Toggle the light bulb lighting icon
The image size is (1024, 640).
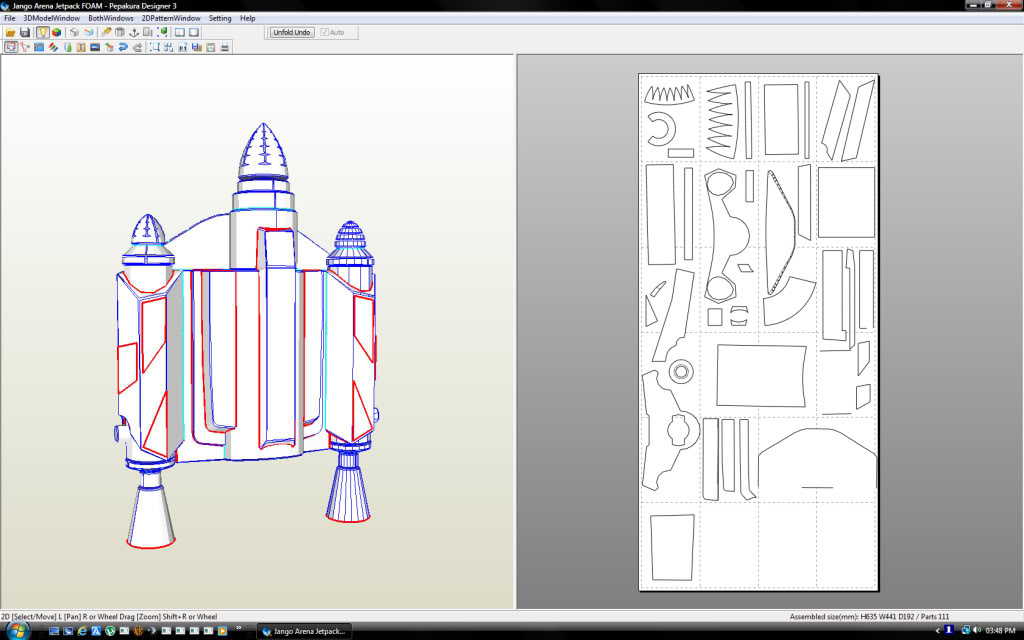click(42, 32)
